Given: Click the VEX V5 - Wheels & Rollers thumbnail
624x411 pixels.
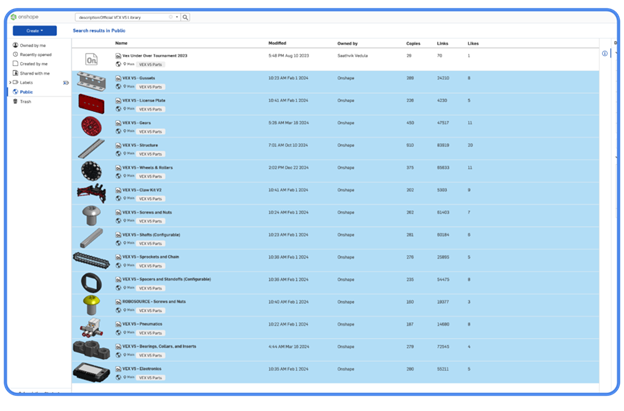Looking at the screenshot, I should 91,169.
